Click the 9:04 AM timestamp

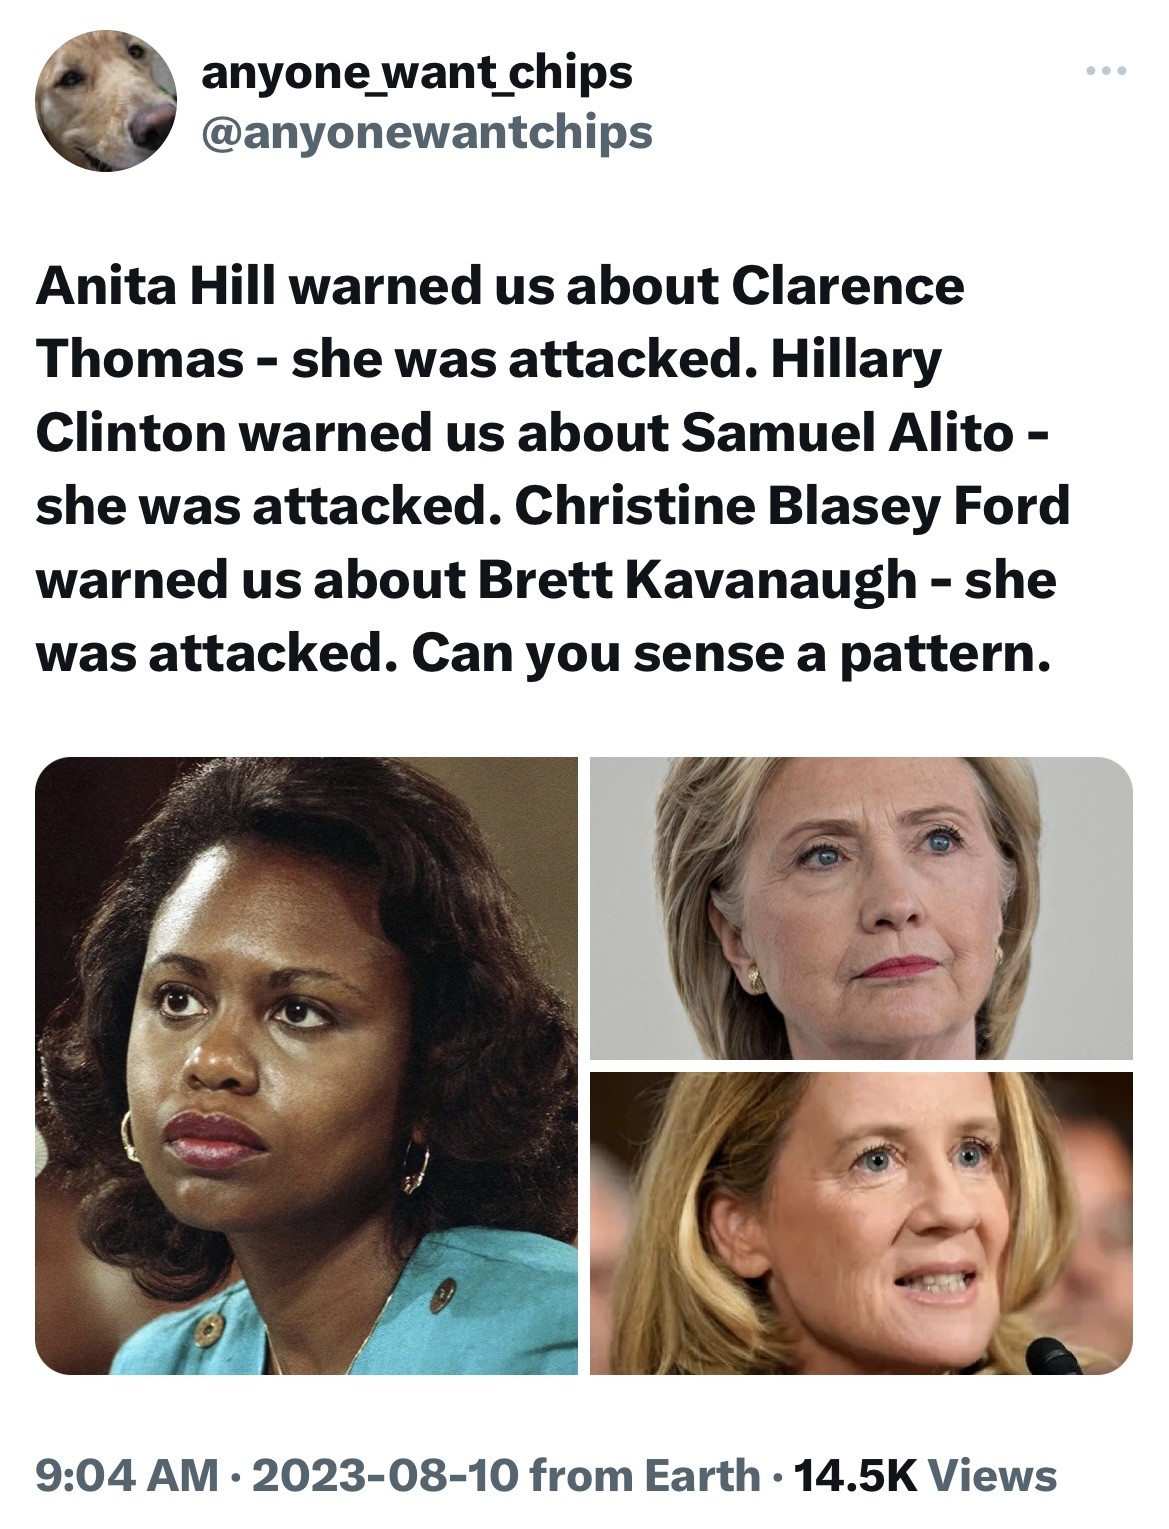[x=126, y=1475]
